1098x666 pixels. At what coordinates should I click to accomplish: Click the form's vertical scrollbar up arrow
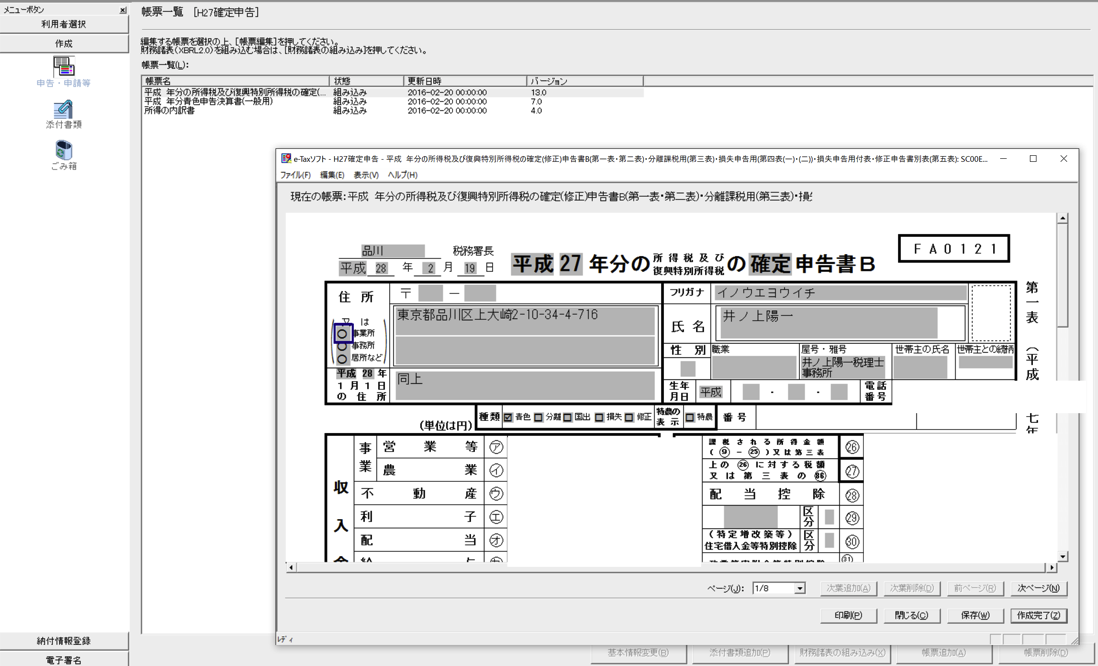click(1062, 218)
